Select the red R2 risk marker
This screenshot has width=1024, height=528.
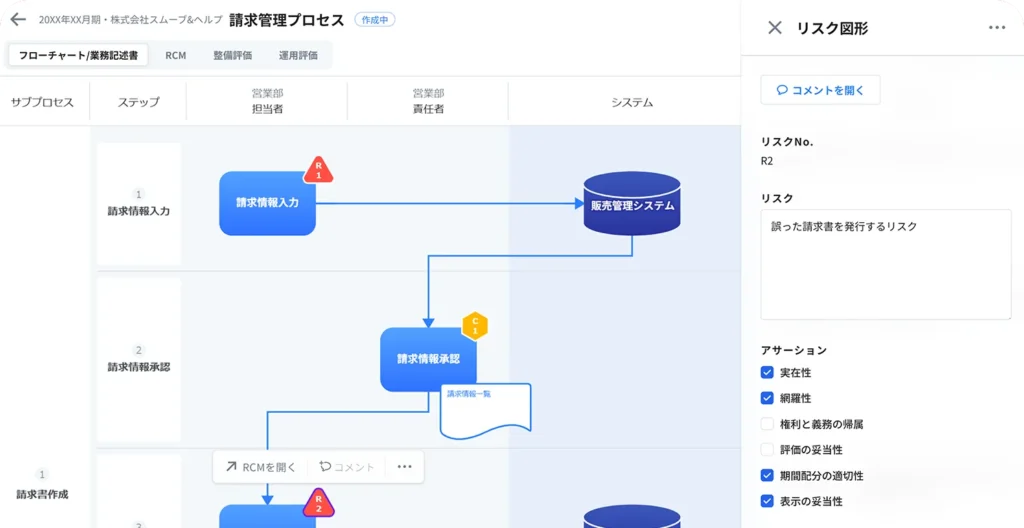click(x=318, y=502)
